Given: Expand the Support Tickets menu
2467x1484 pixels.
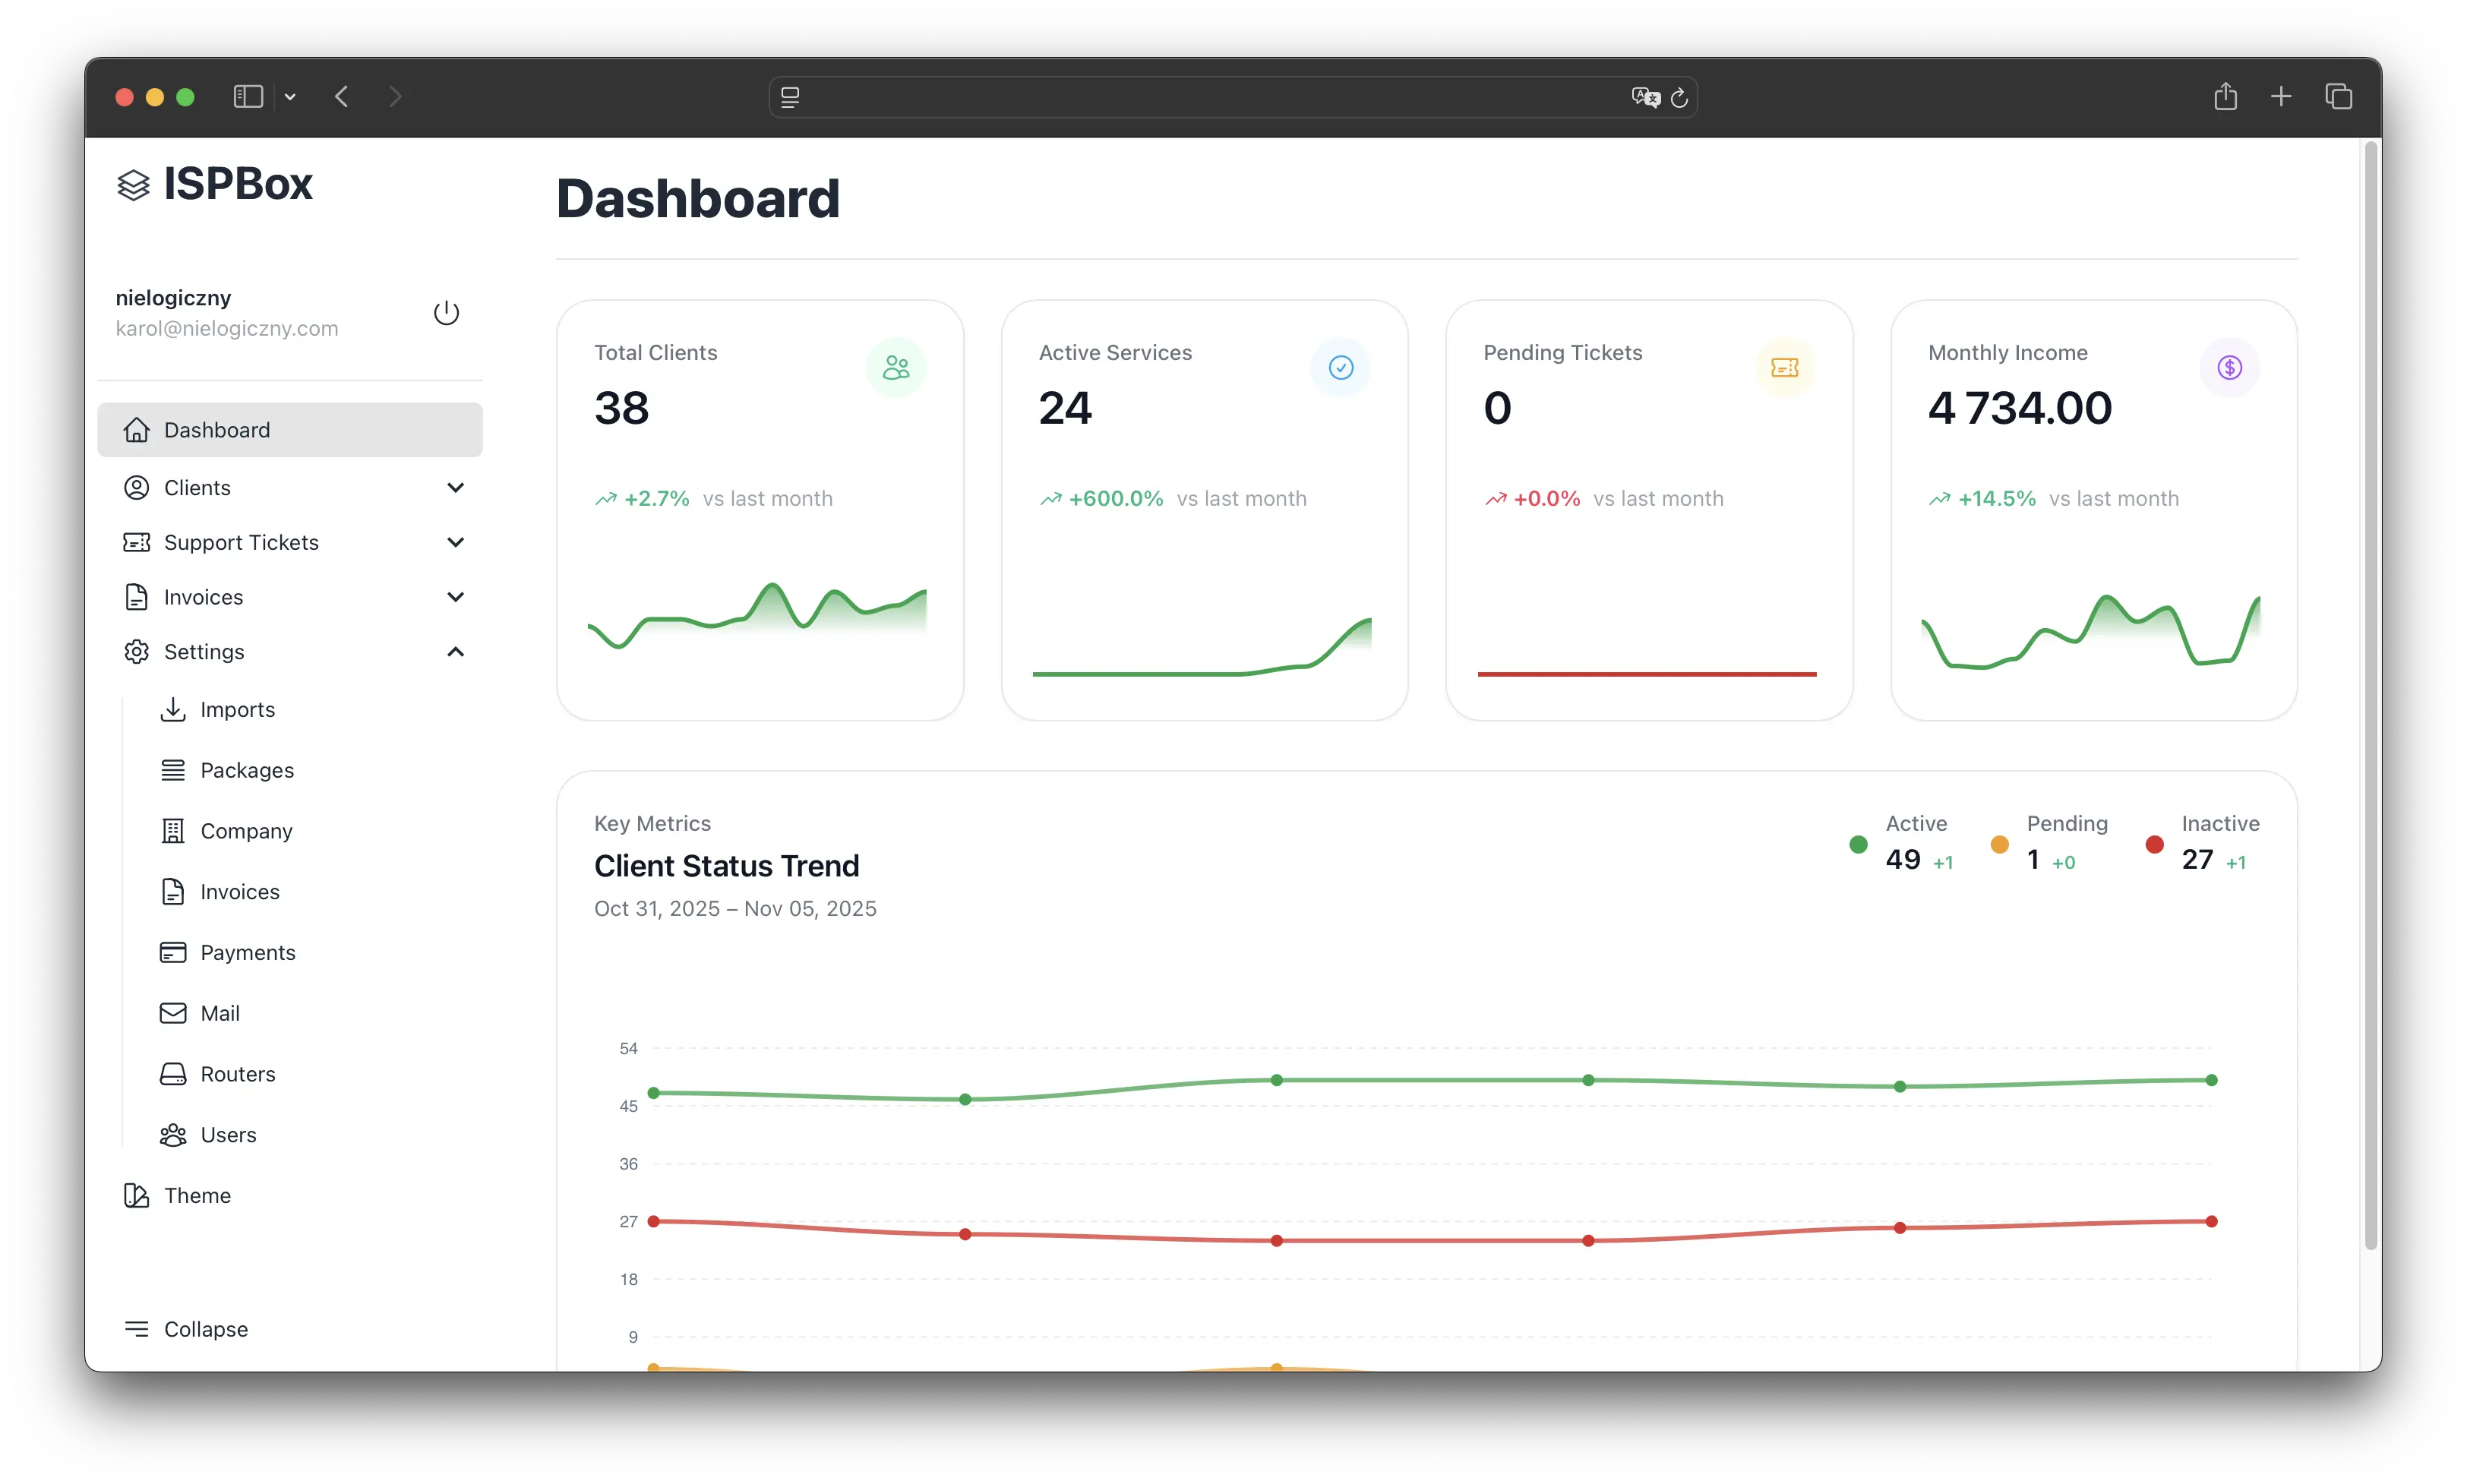Looking at the screenshot, I should (x=457, y=542).
